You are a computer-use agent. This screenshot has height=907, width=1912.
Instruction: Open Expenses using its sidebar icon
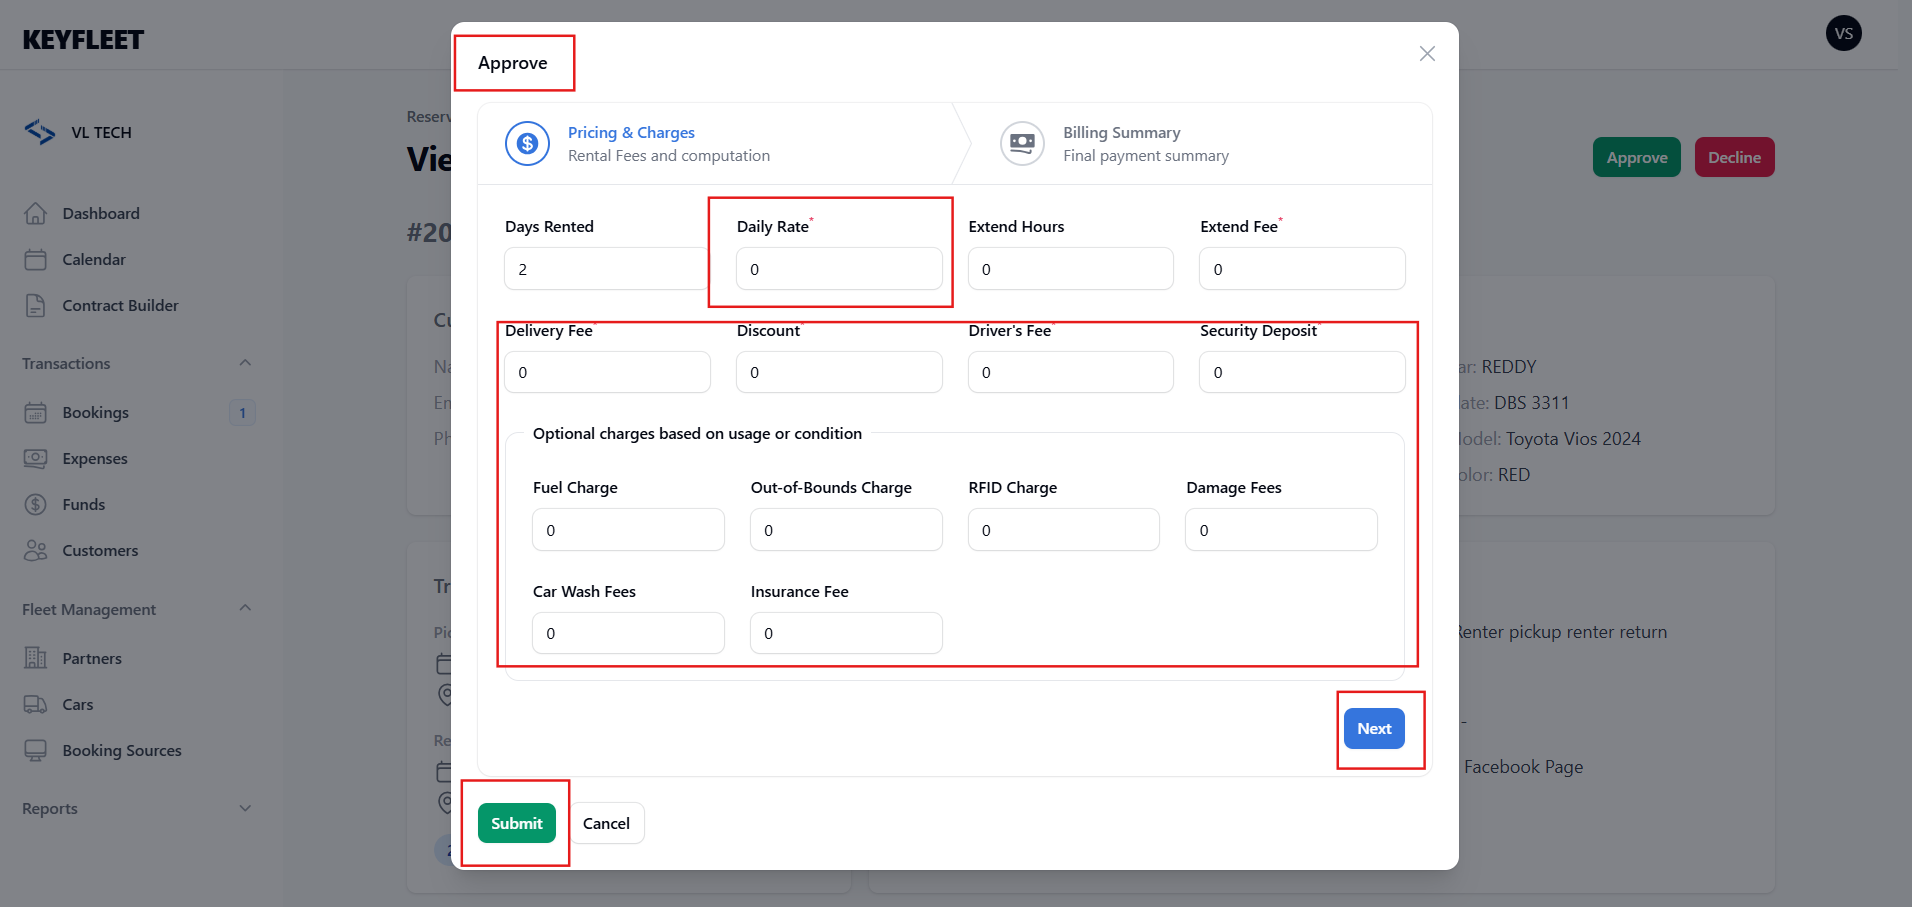click(x=36, y=459)
